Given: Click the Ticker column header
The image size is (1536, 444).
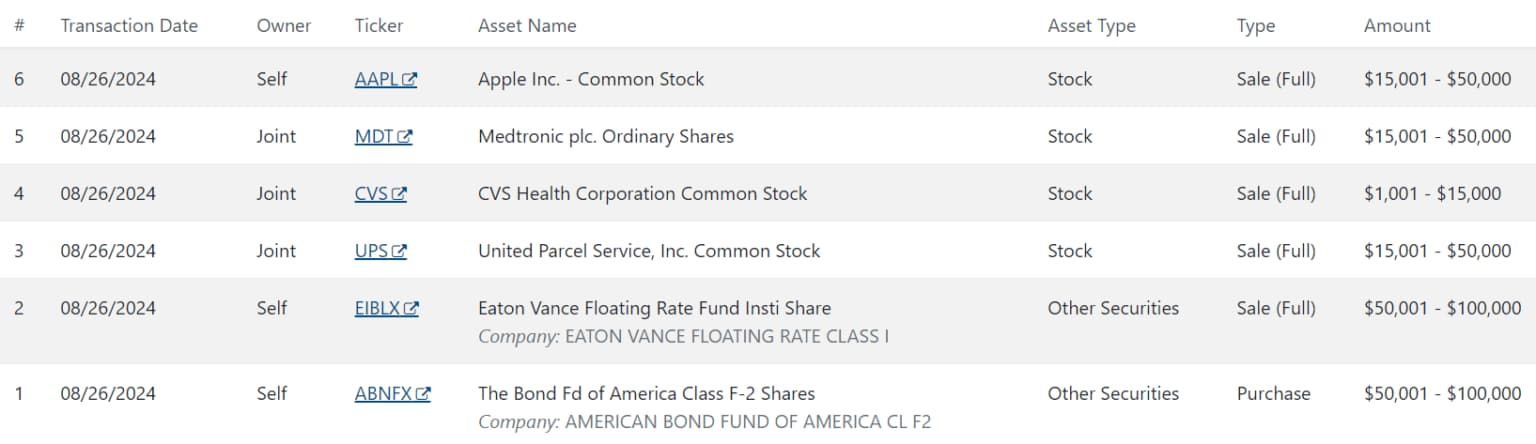Looking at the screenshot, I should click(379, 25).
